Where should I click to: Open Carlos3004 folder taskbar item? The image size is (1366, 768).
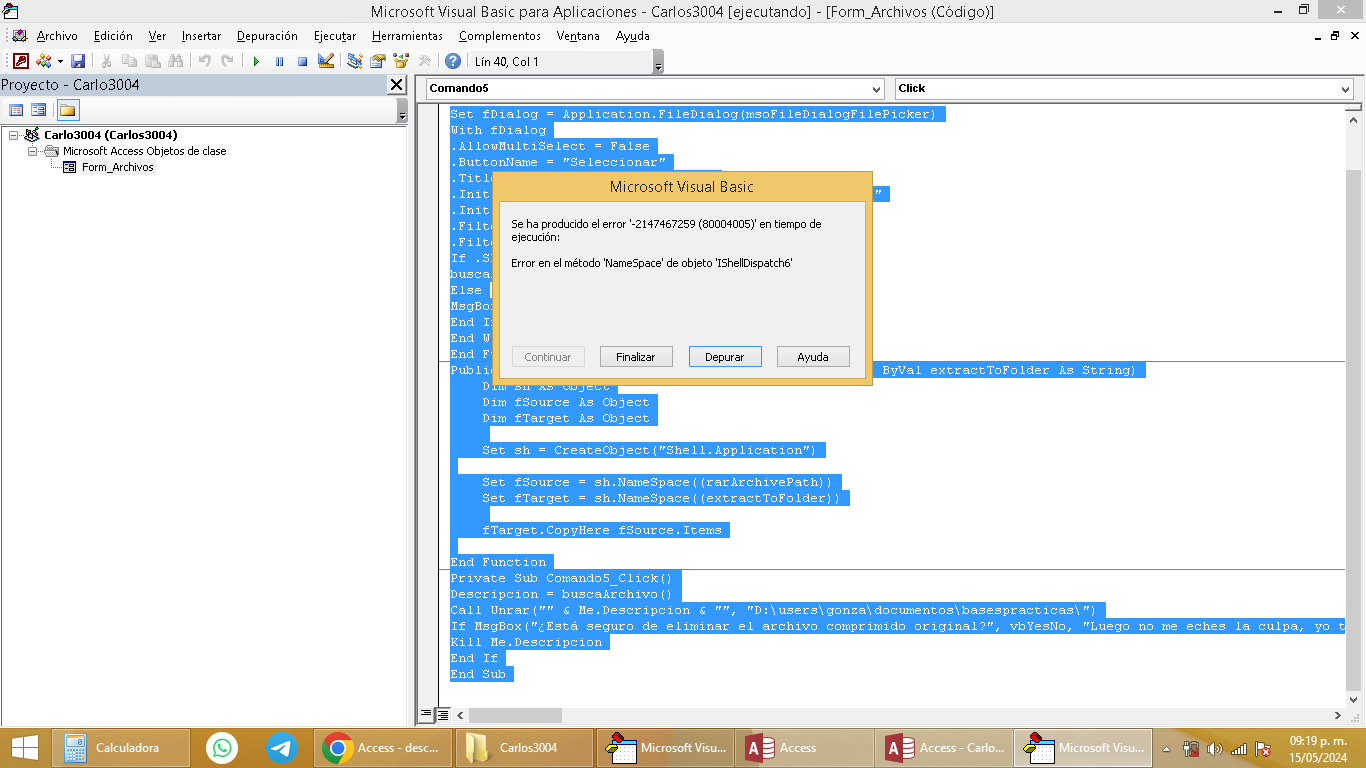523,747
